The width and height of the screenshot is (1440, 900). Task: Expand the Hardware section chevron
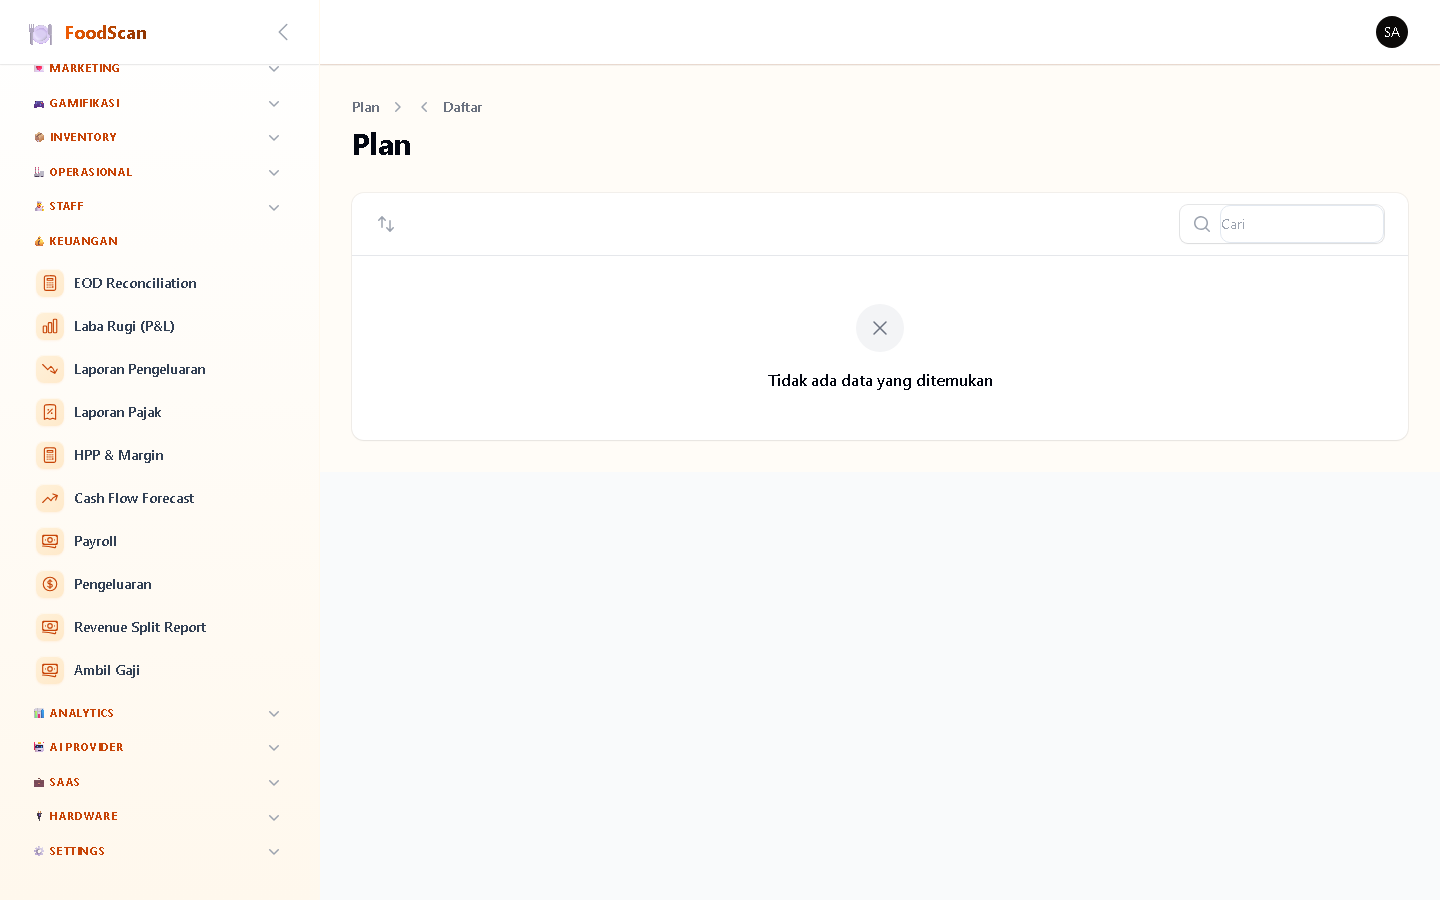point(274,818)
